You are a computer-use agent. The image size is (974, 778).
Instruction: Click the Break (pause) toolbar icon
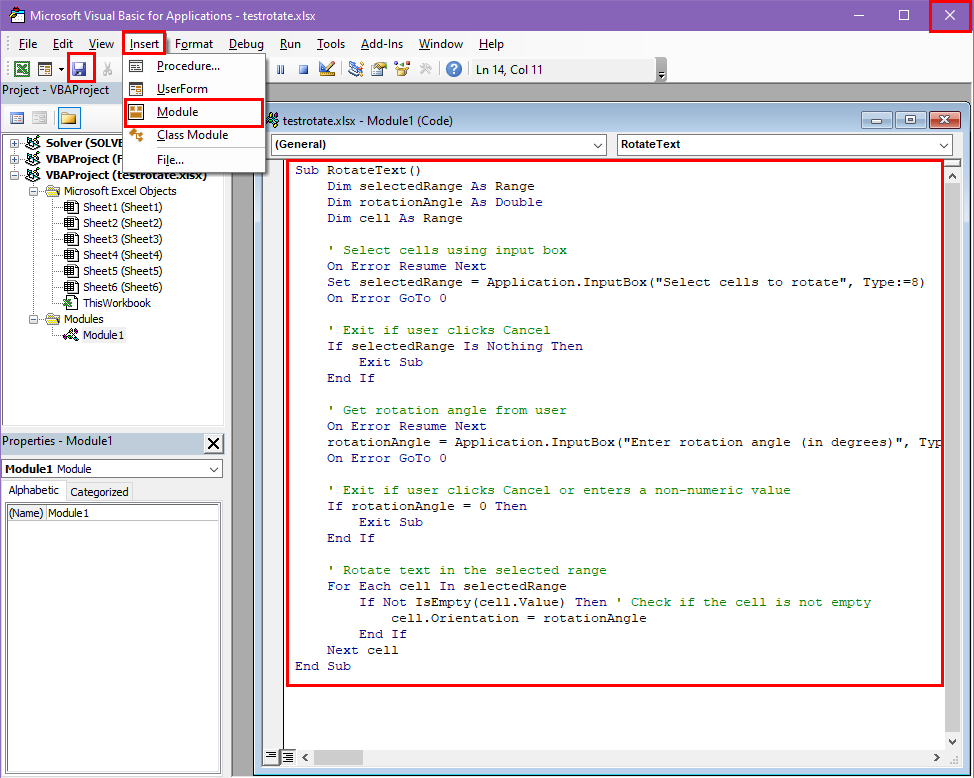click(281, 70)
